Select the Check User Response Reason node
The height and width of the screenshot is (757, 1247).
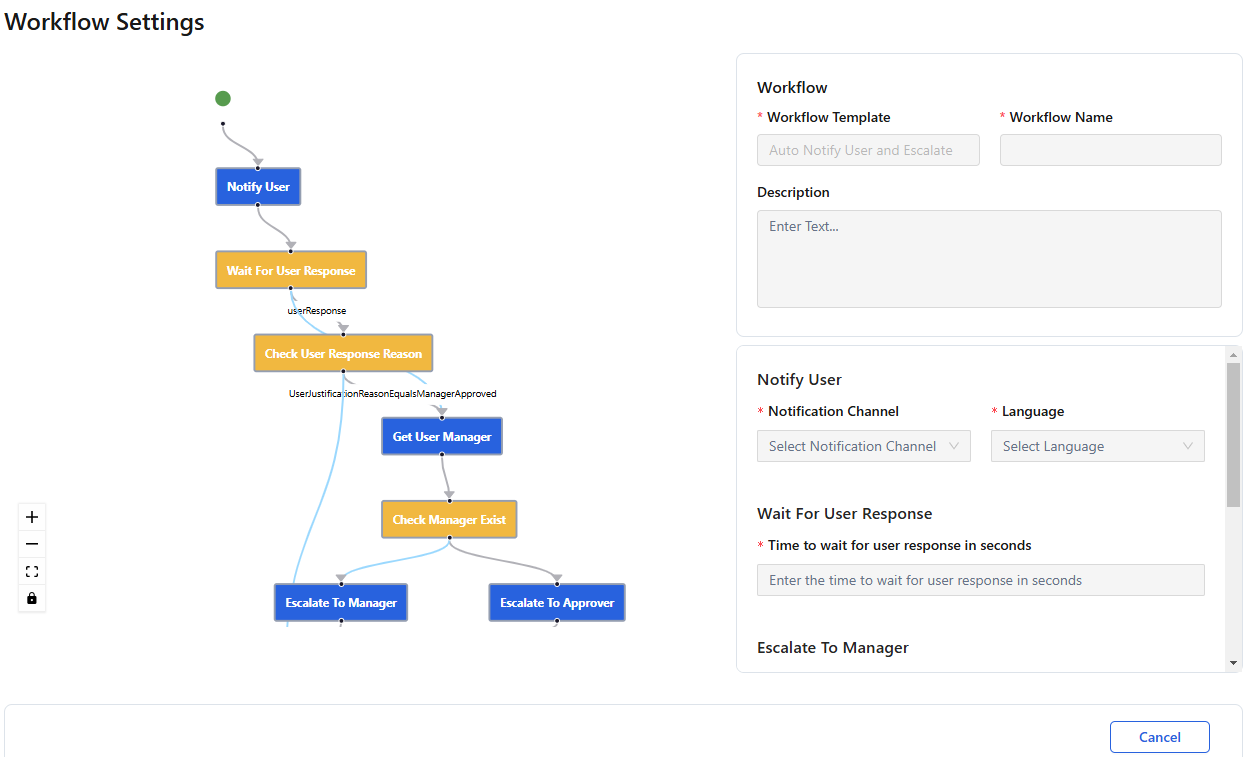coord(343,353)
